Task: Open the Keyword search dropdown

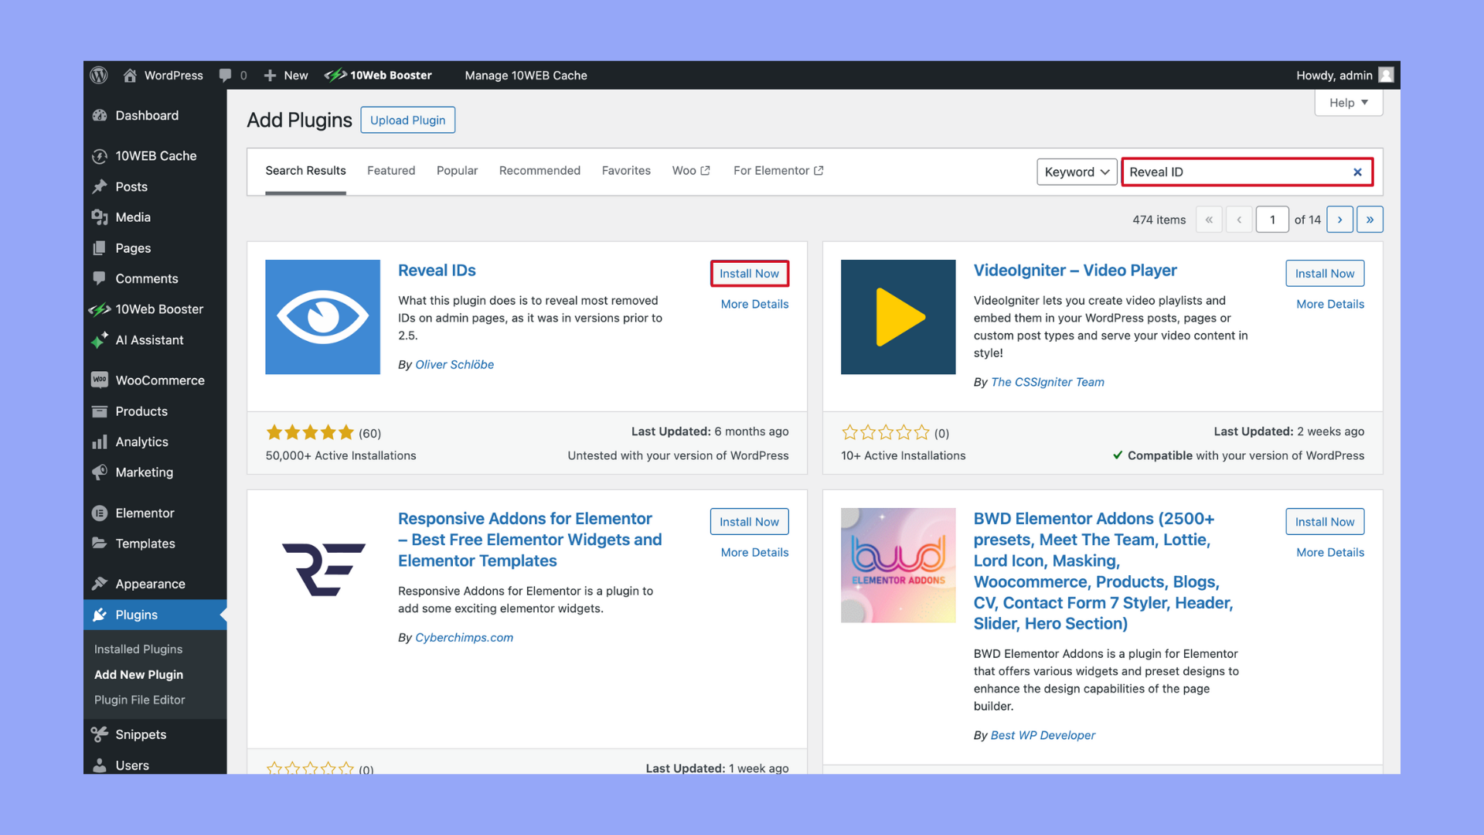Action: point(1076,171)
